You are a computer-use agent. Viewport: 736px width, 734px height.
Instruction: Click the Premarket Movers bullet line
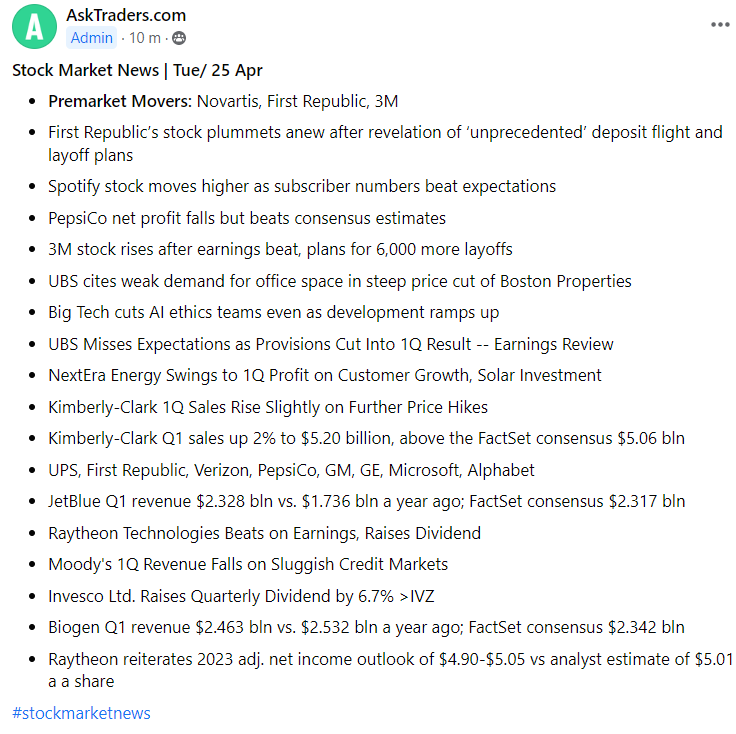click(x=224, y=101)
